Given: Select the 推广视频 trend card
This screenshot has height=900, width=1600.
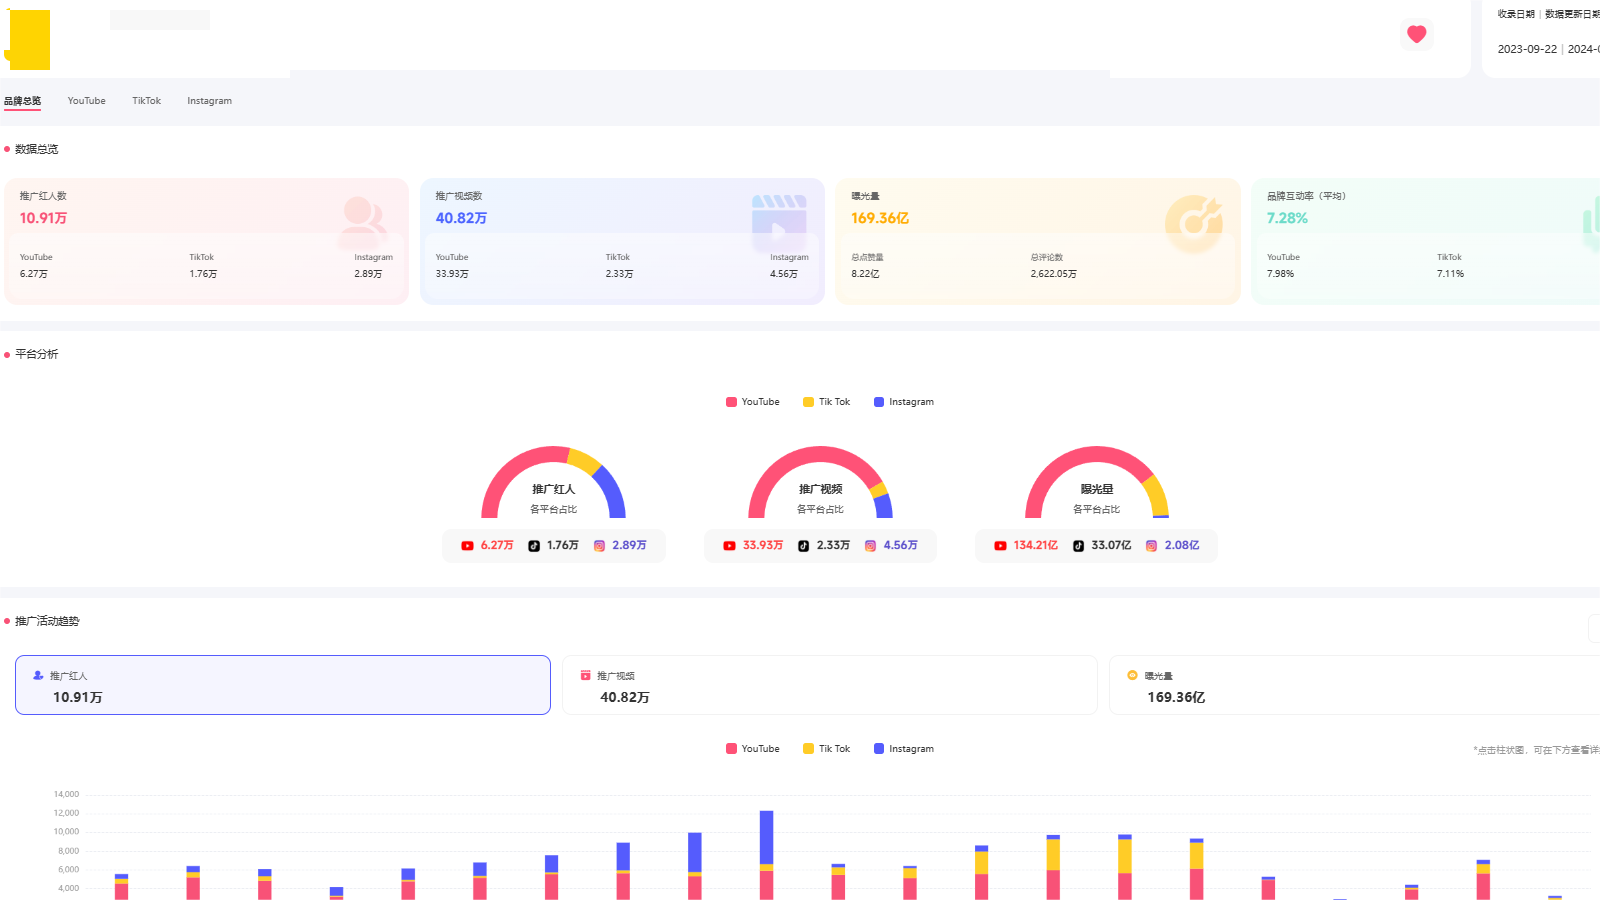Looking at the screenshot, I should tap(829, 685).
